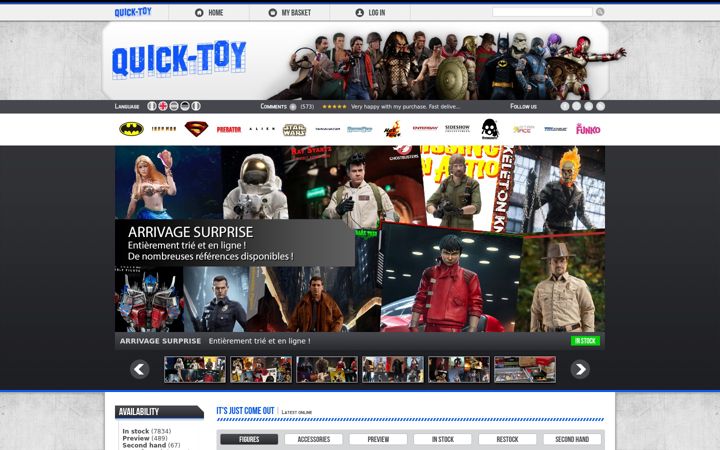Open Home from the top navigation

click(209, 13)
